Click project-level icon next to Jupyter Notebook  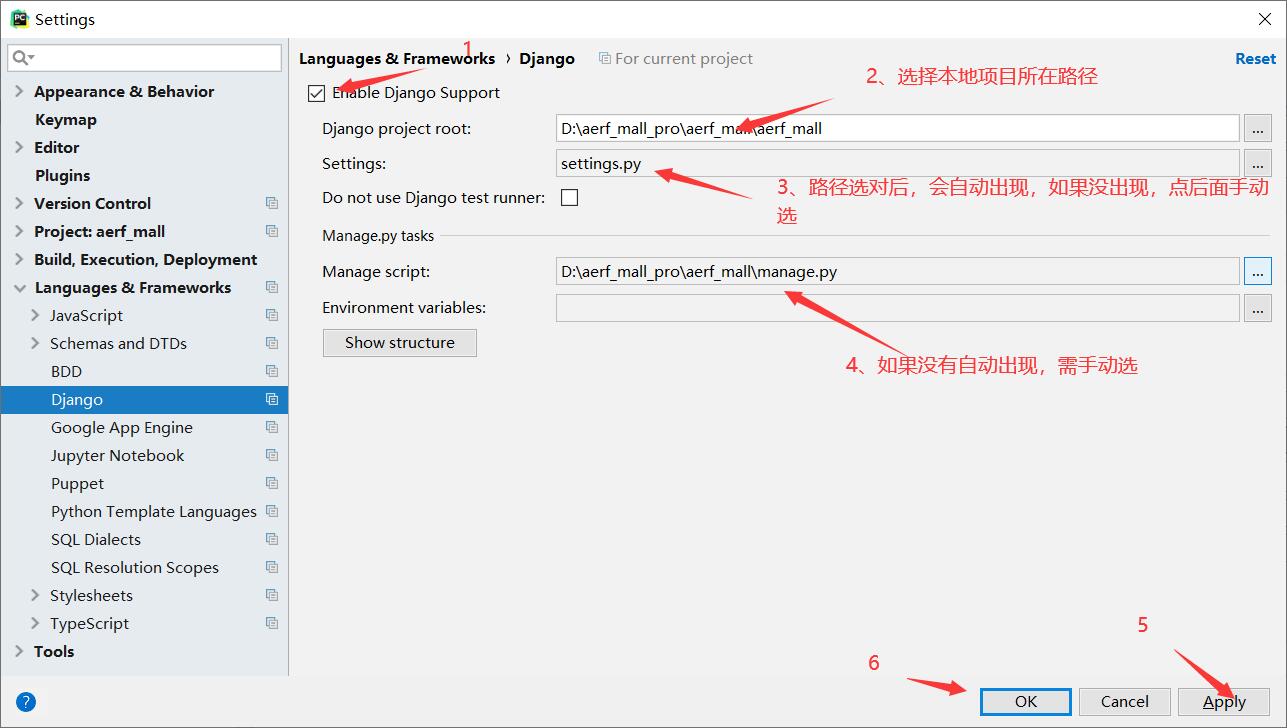[x=271, y=455]
